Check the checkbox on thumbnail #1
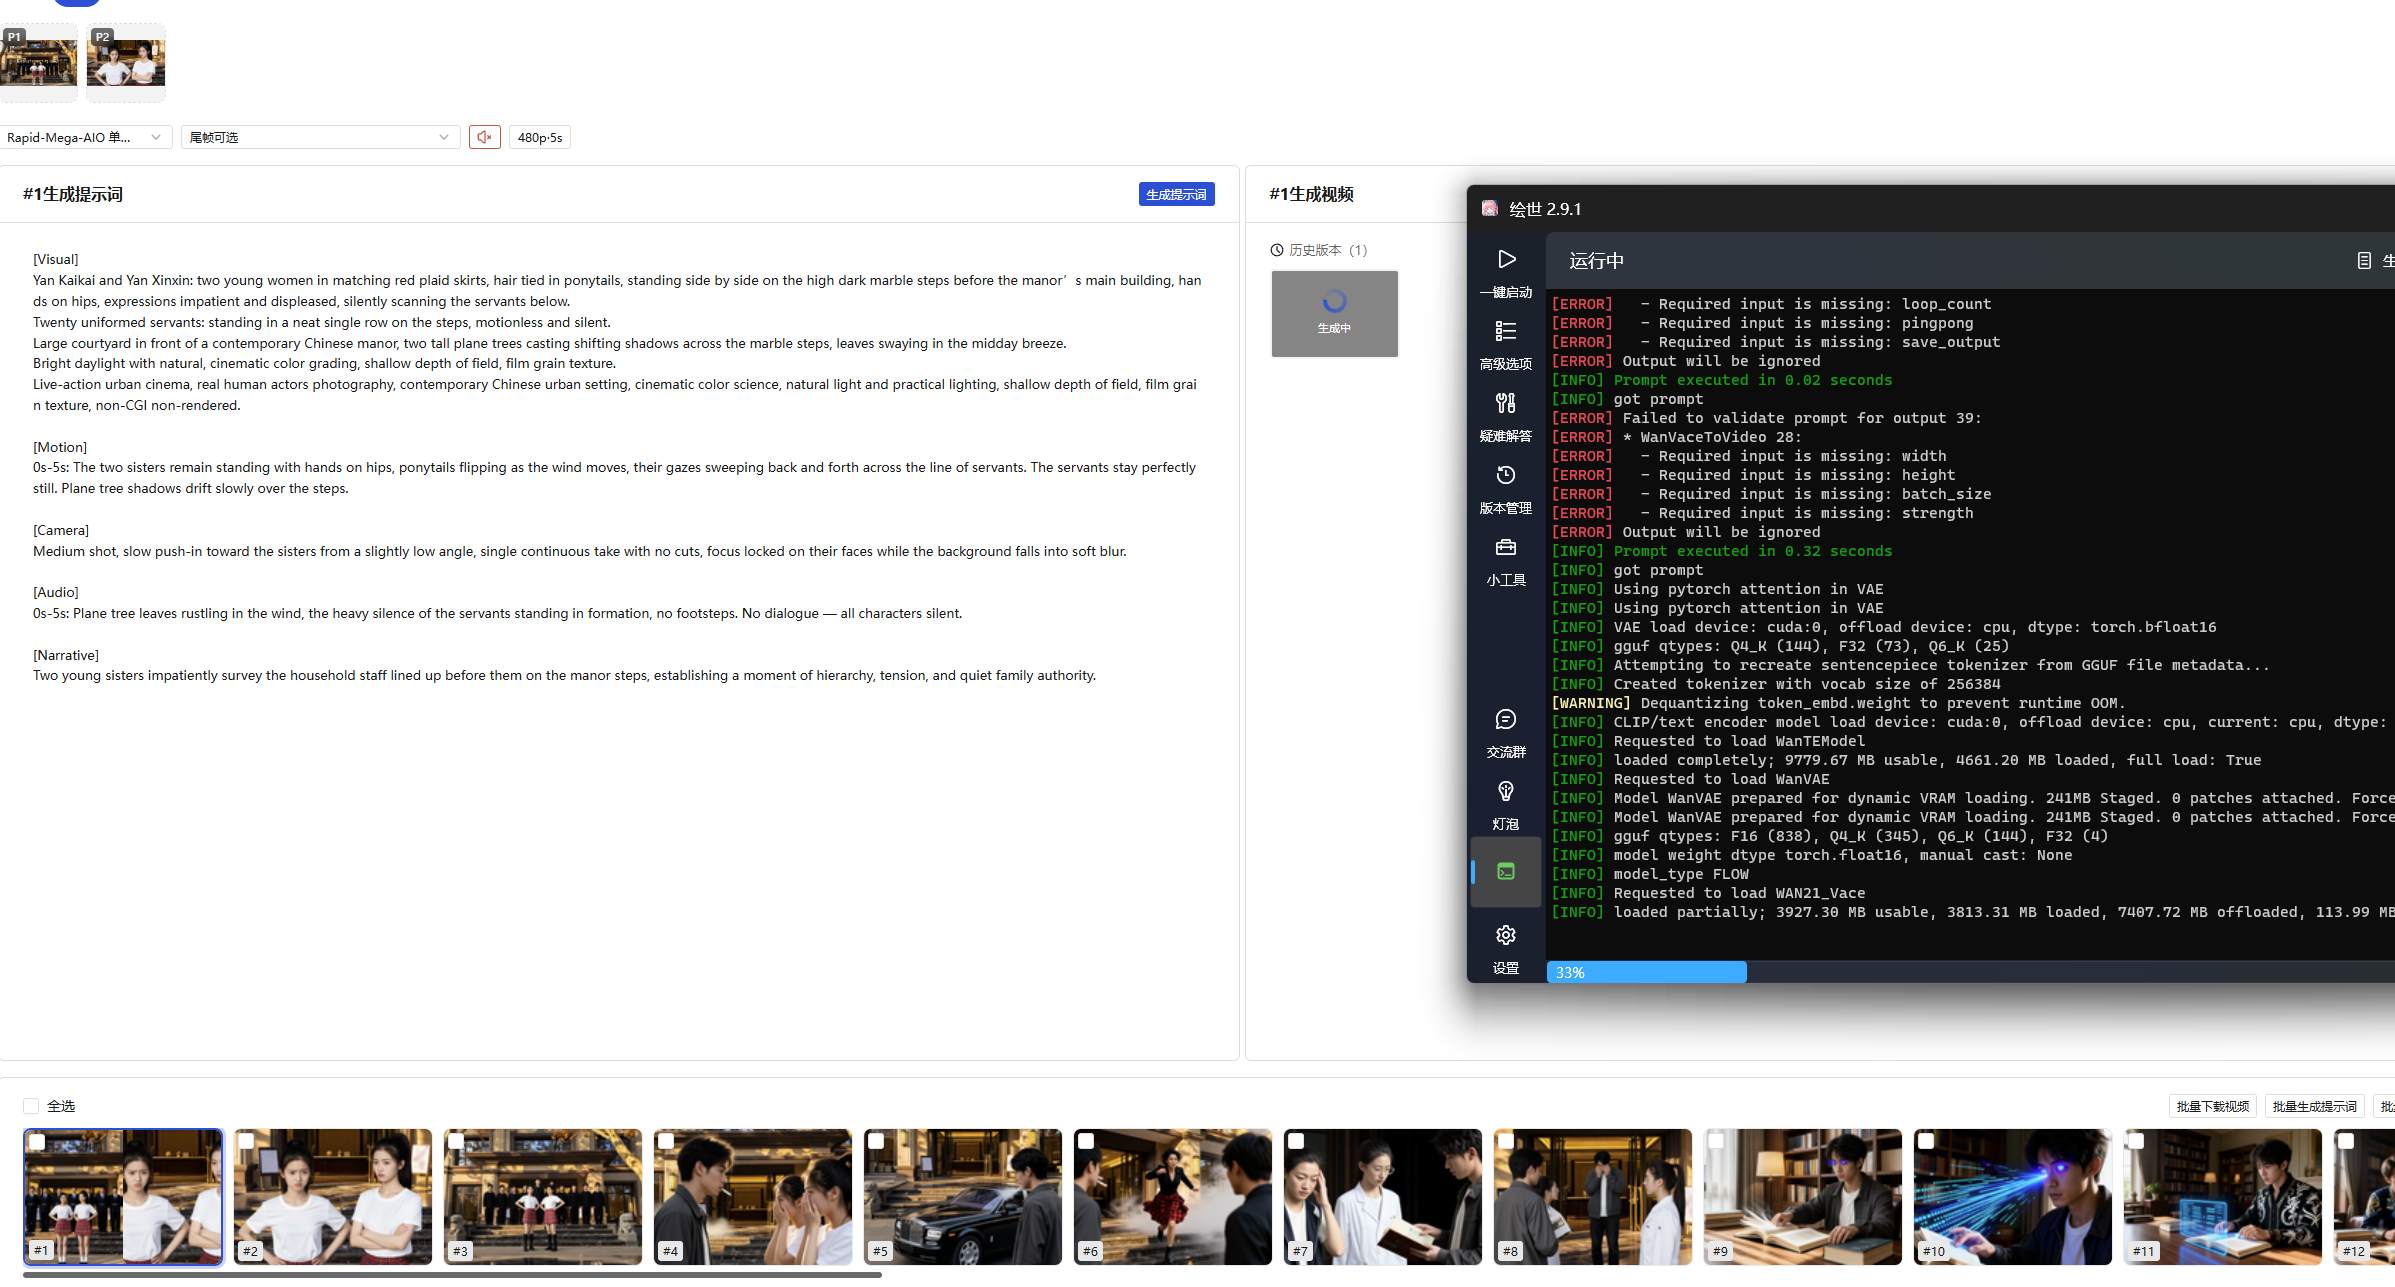Screen dimensions: 2395x1287 pyautogui.click(x=38, y=1142)
